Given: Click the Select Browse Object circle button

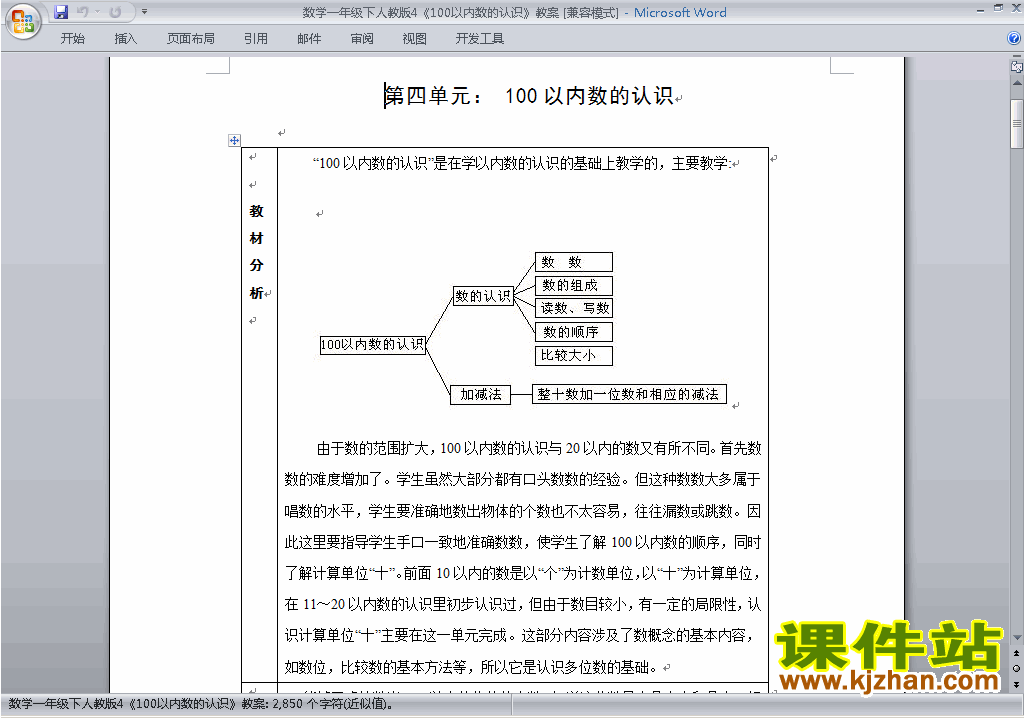Looking at the screenshot, I should (1017, 668).
